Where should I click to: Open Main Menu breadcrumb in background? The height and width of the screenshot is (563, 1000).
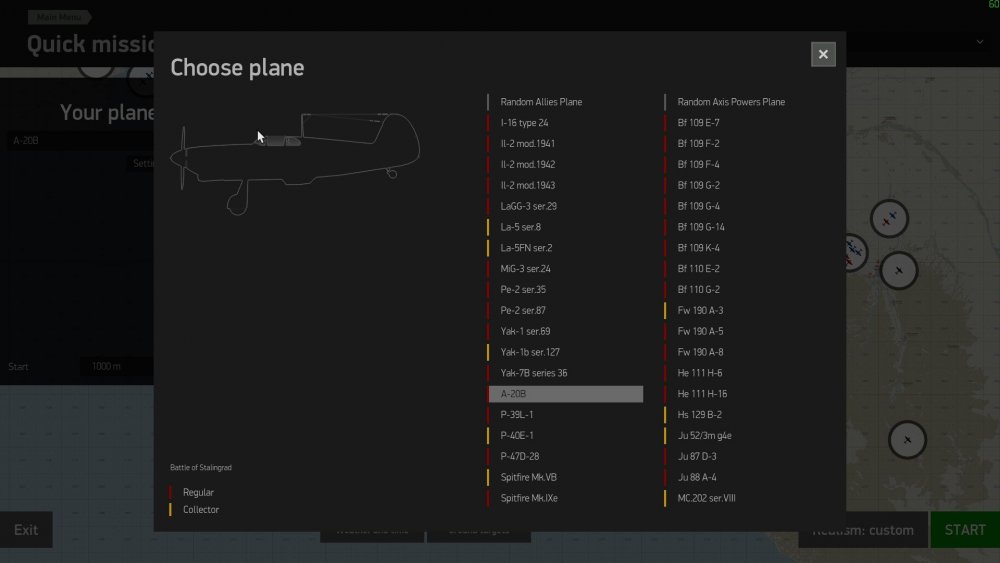[x=59, y=17]
